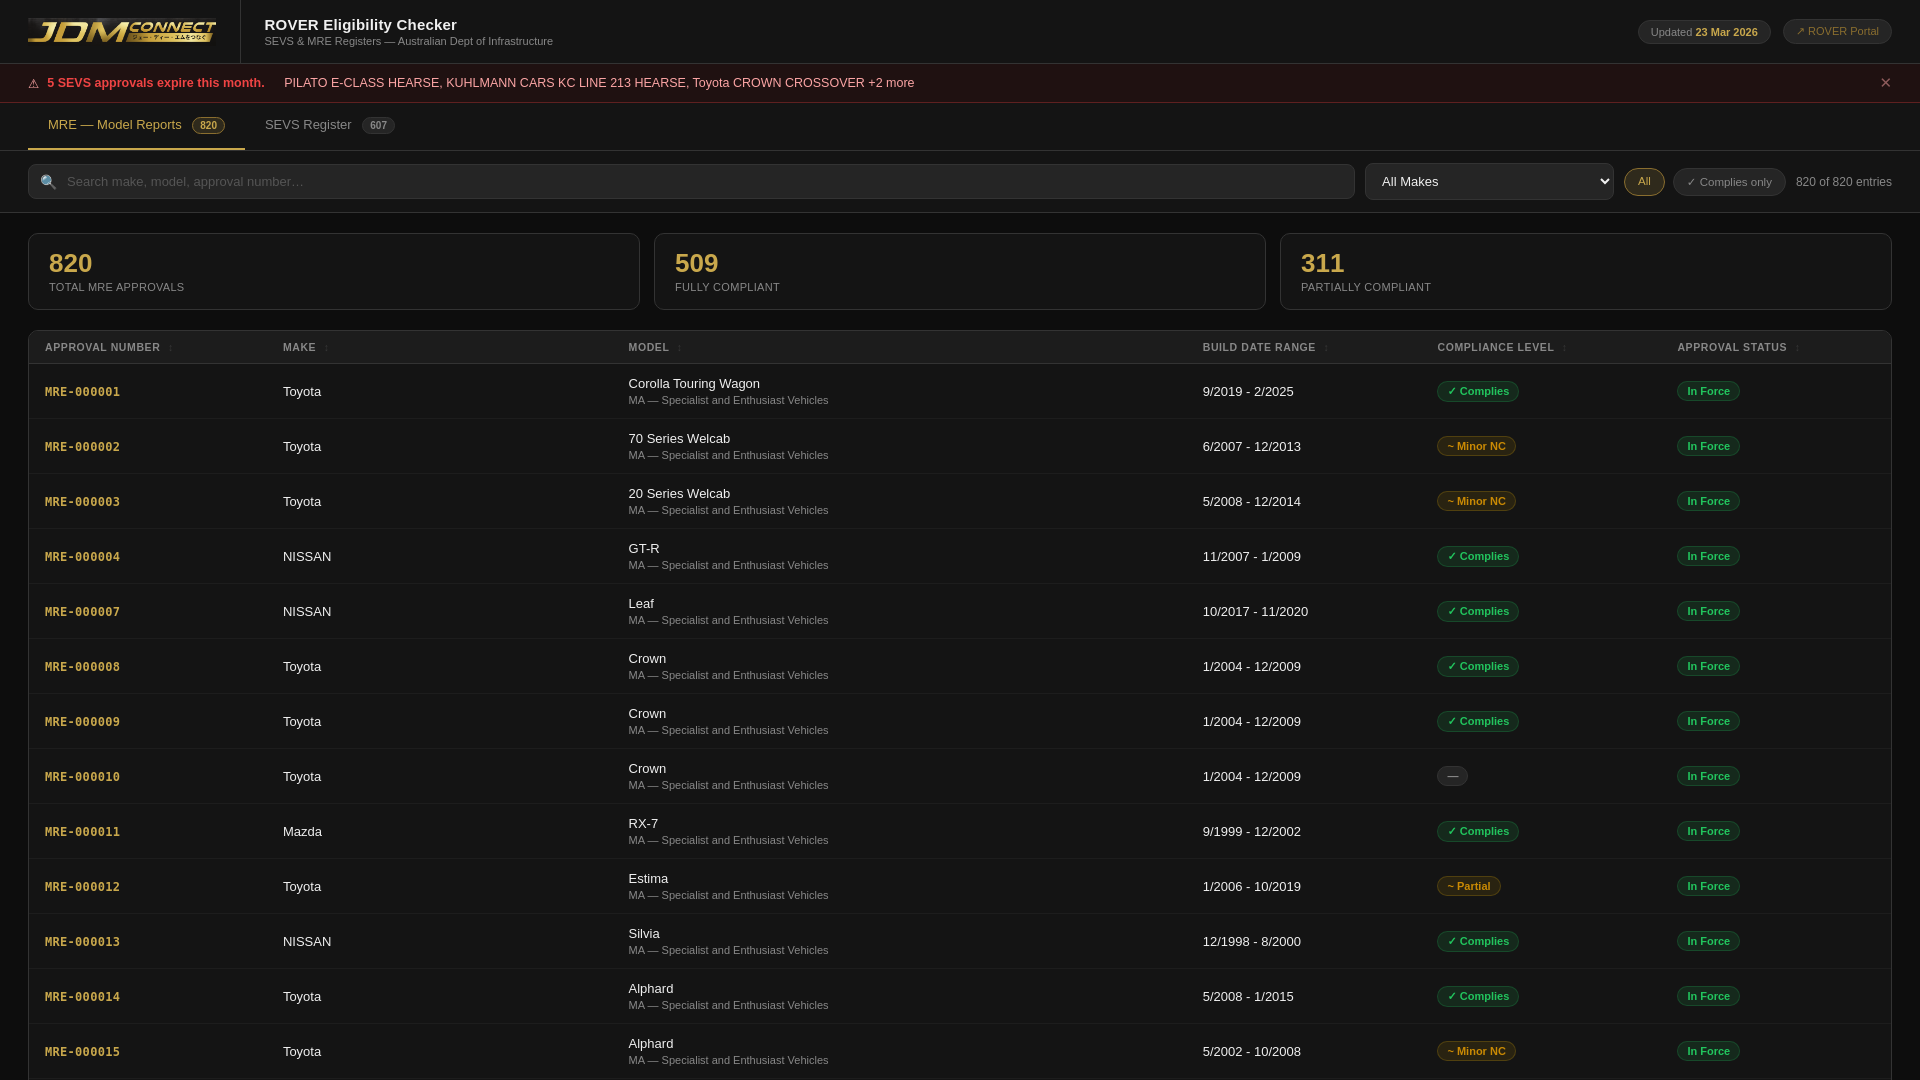The width and height of the screenshot is (1920, 1080).
Task: Select the Estima model cell
Action: [x=728, y=887]
